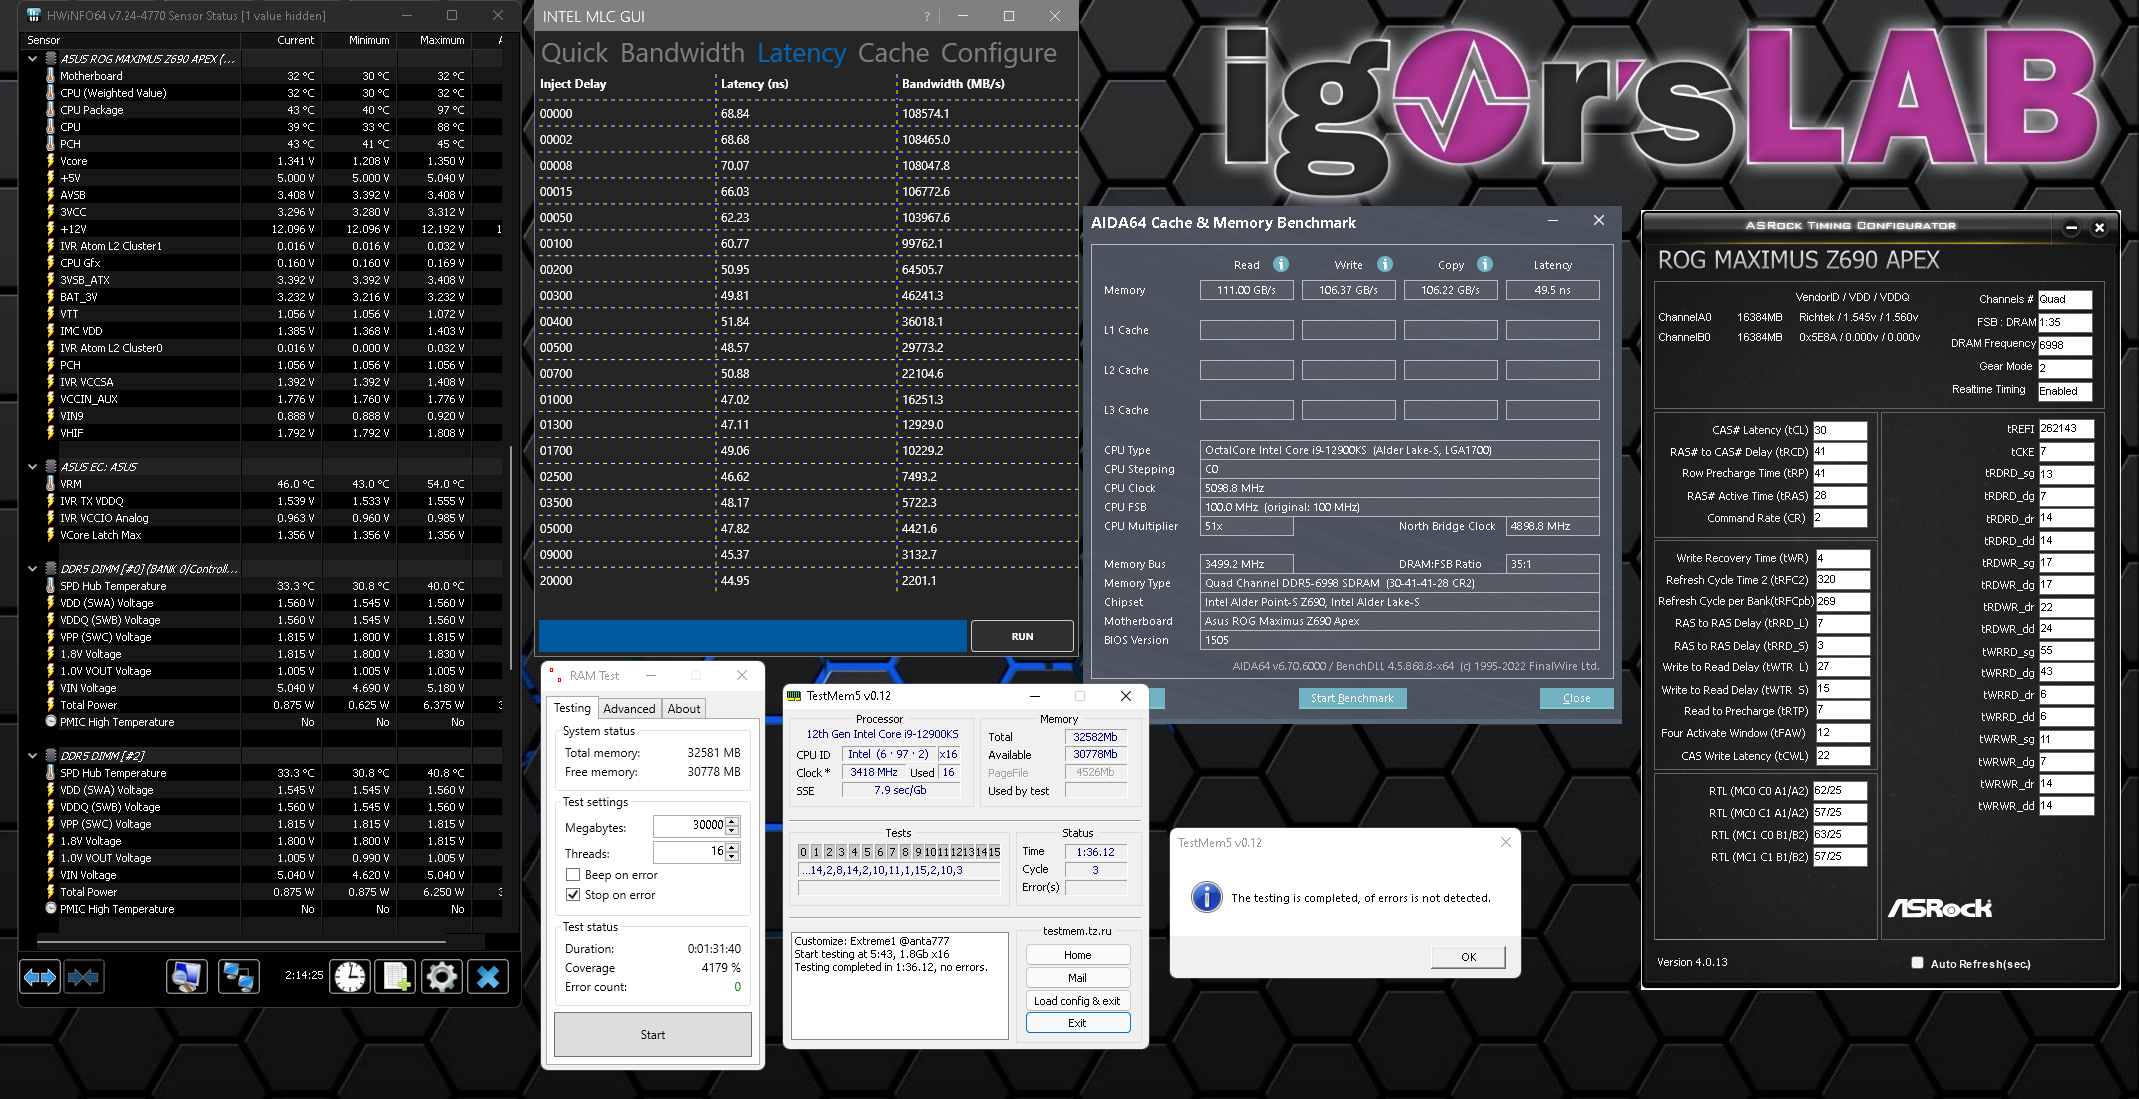Click the Copy info icon in AIDA64
This screenshot has height=1099, width=2139.
click(x=1485, y=264)
